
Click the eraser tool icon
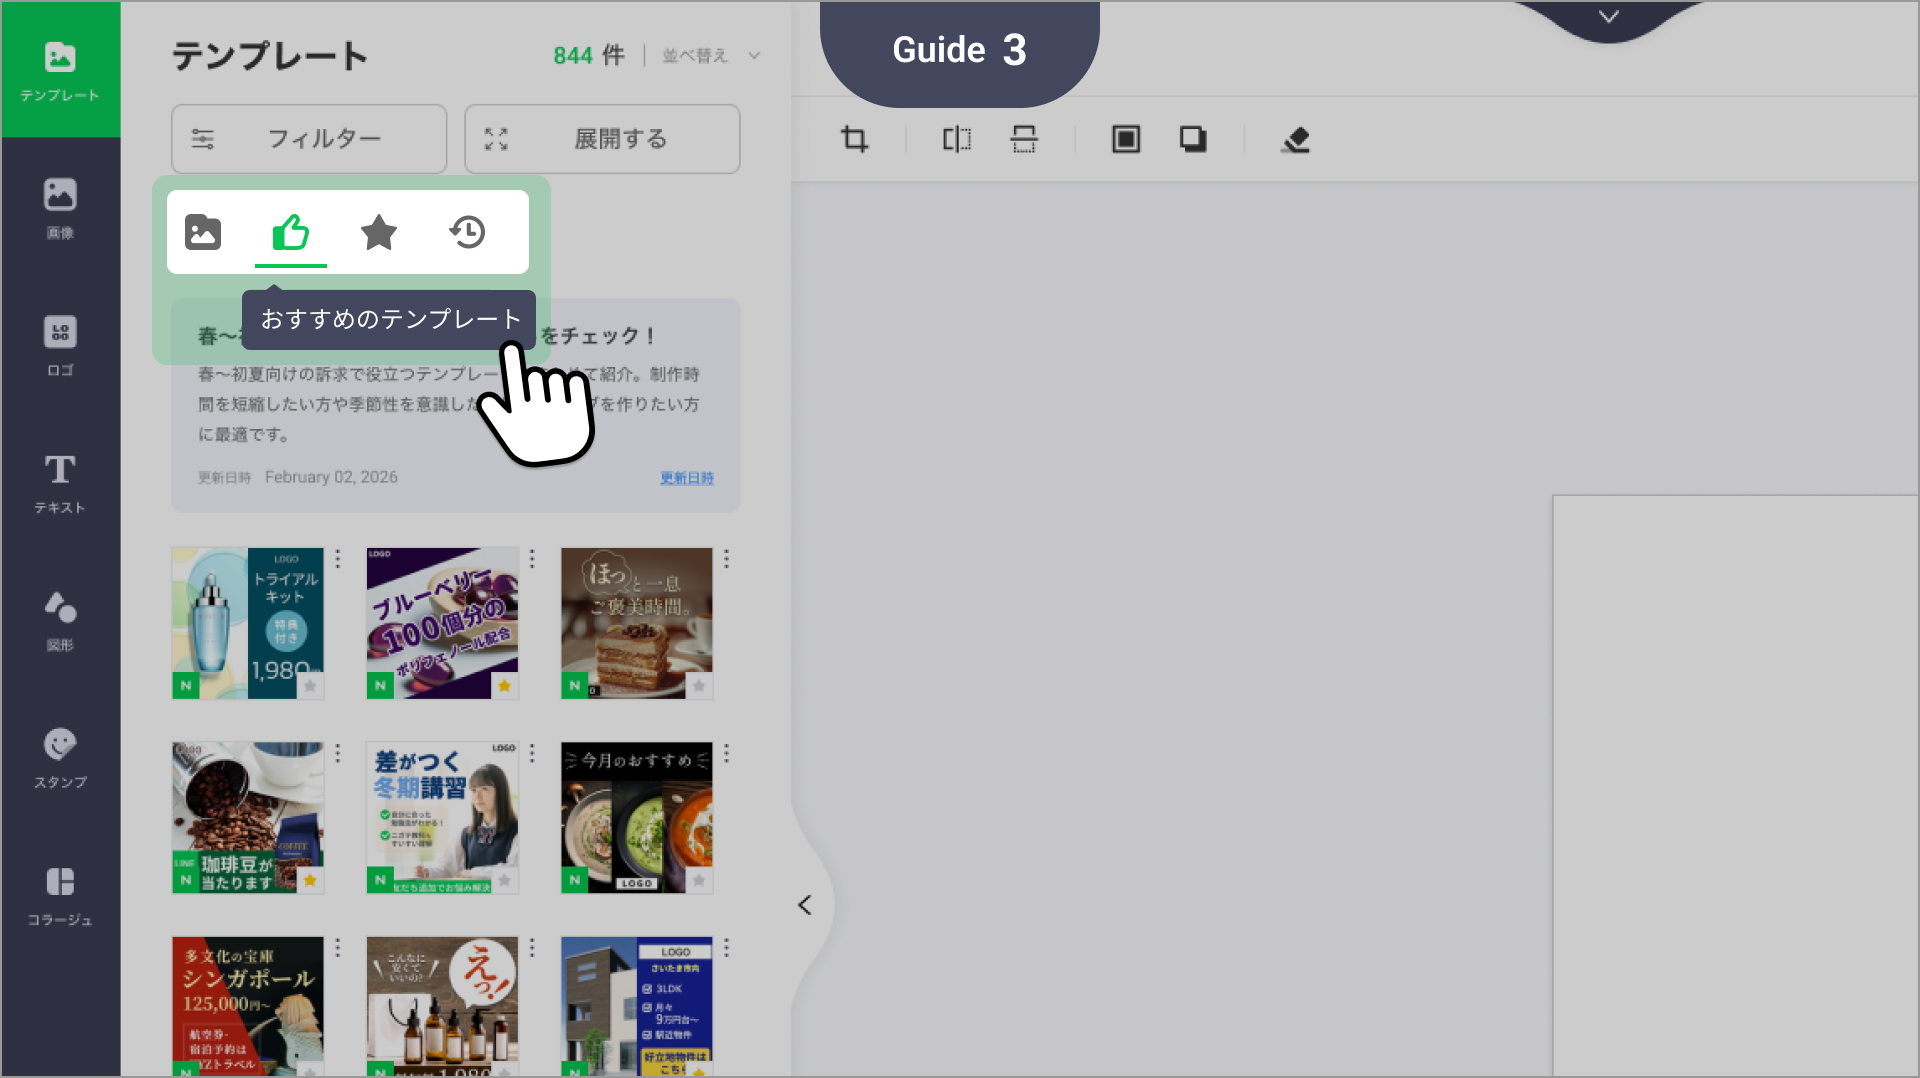point(1295,139)
